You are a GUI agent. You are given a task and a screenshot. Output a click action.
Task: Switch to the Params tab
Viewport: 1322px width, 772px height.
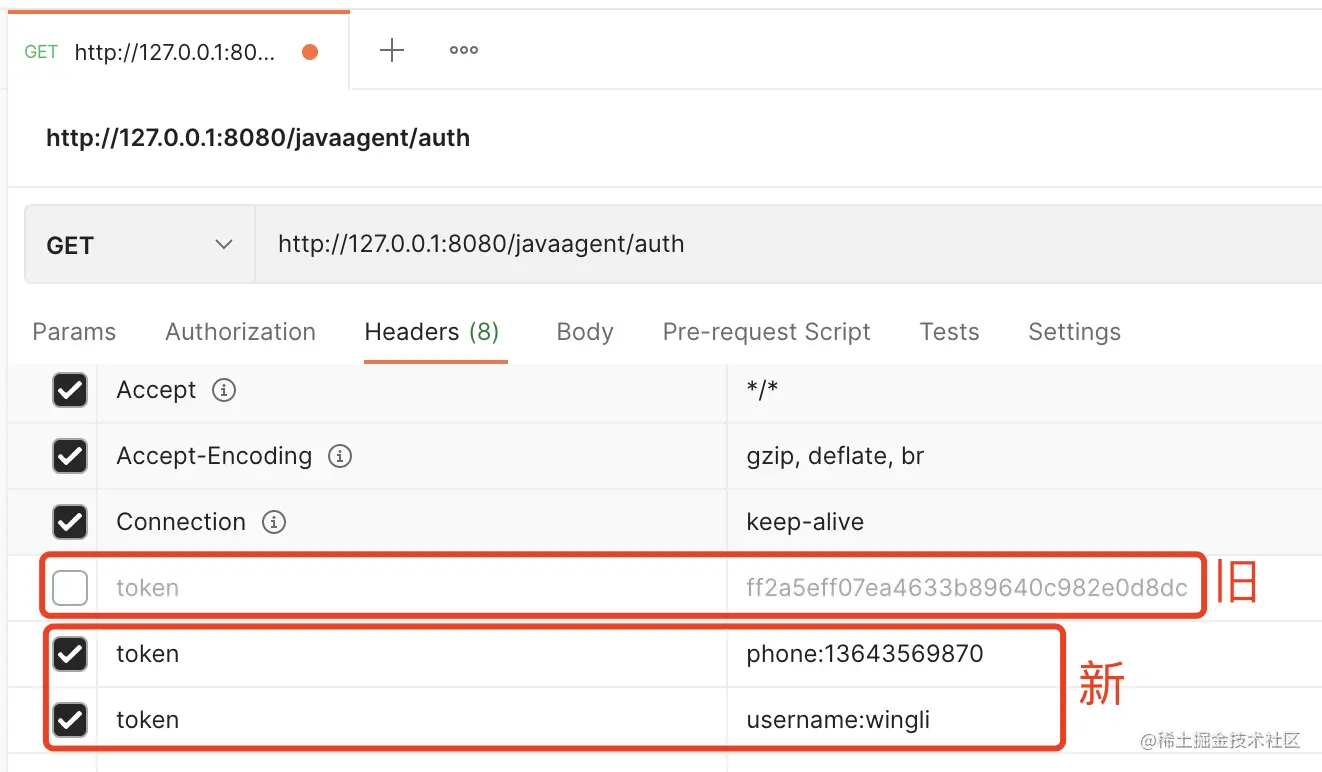(x=74, y=332)
